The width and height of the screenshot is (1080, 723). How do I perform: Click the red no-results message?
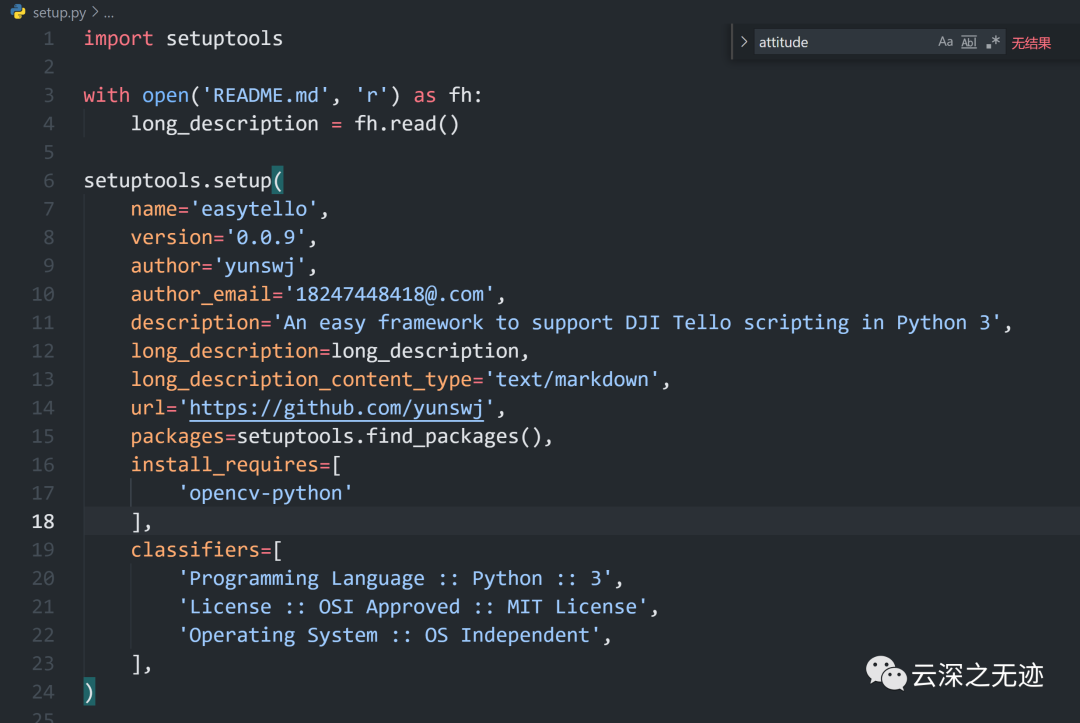point(1031,43)
